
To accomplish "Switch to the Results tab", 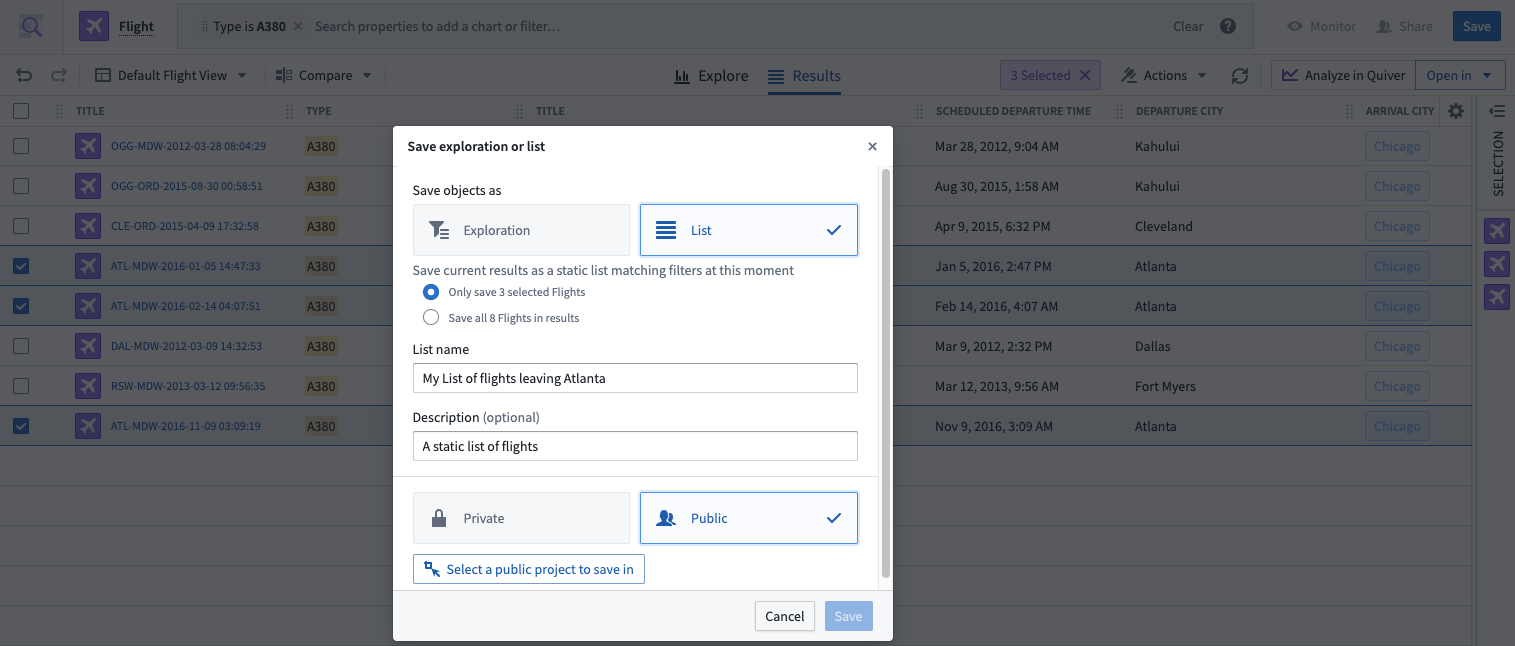I will coord(804,75).
